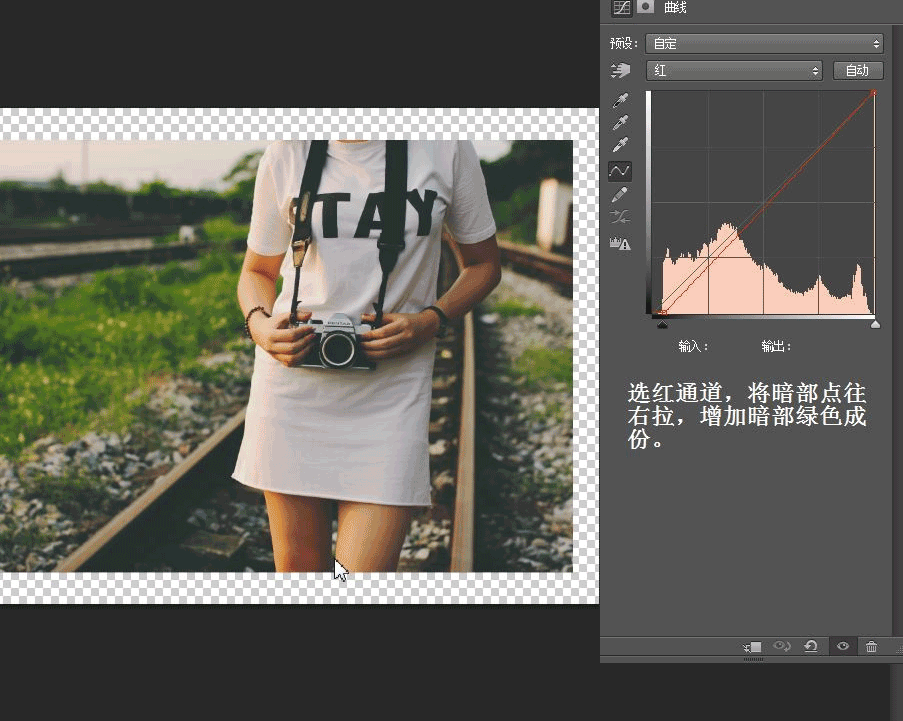Activate the point curve editing mode

(x=620, y=170)
